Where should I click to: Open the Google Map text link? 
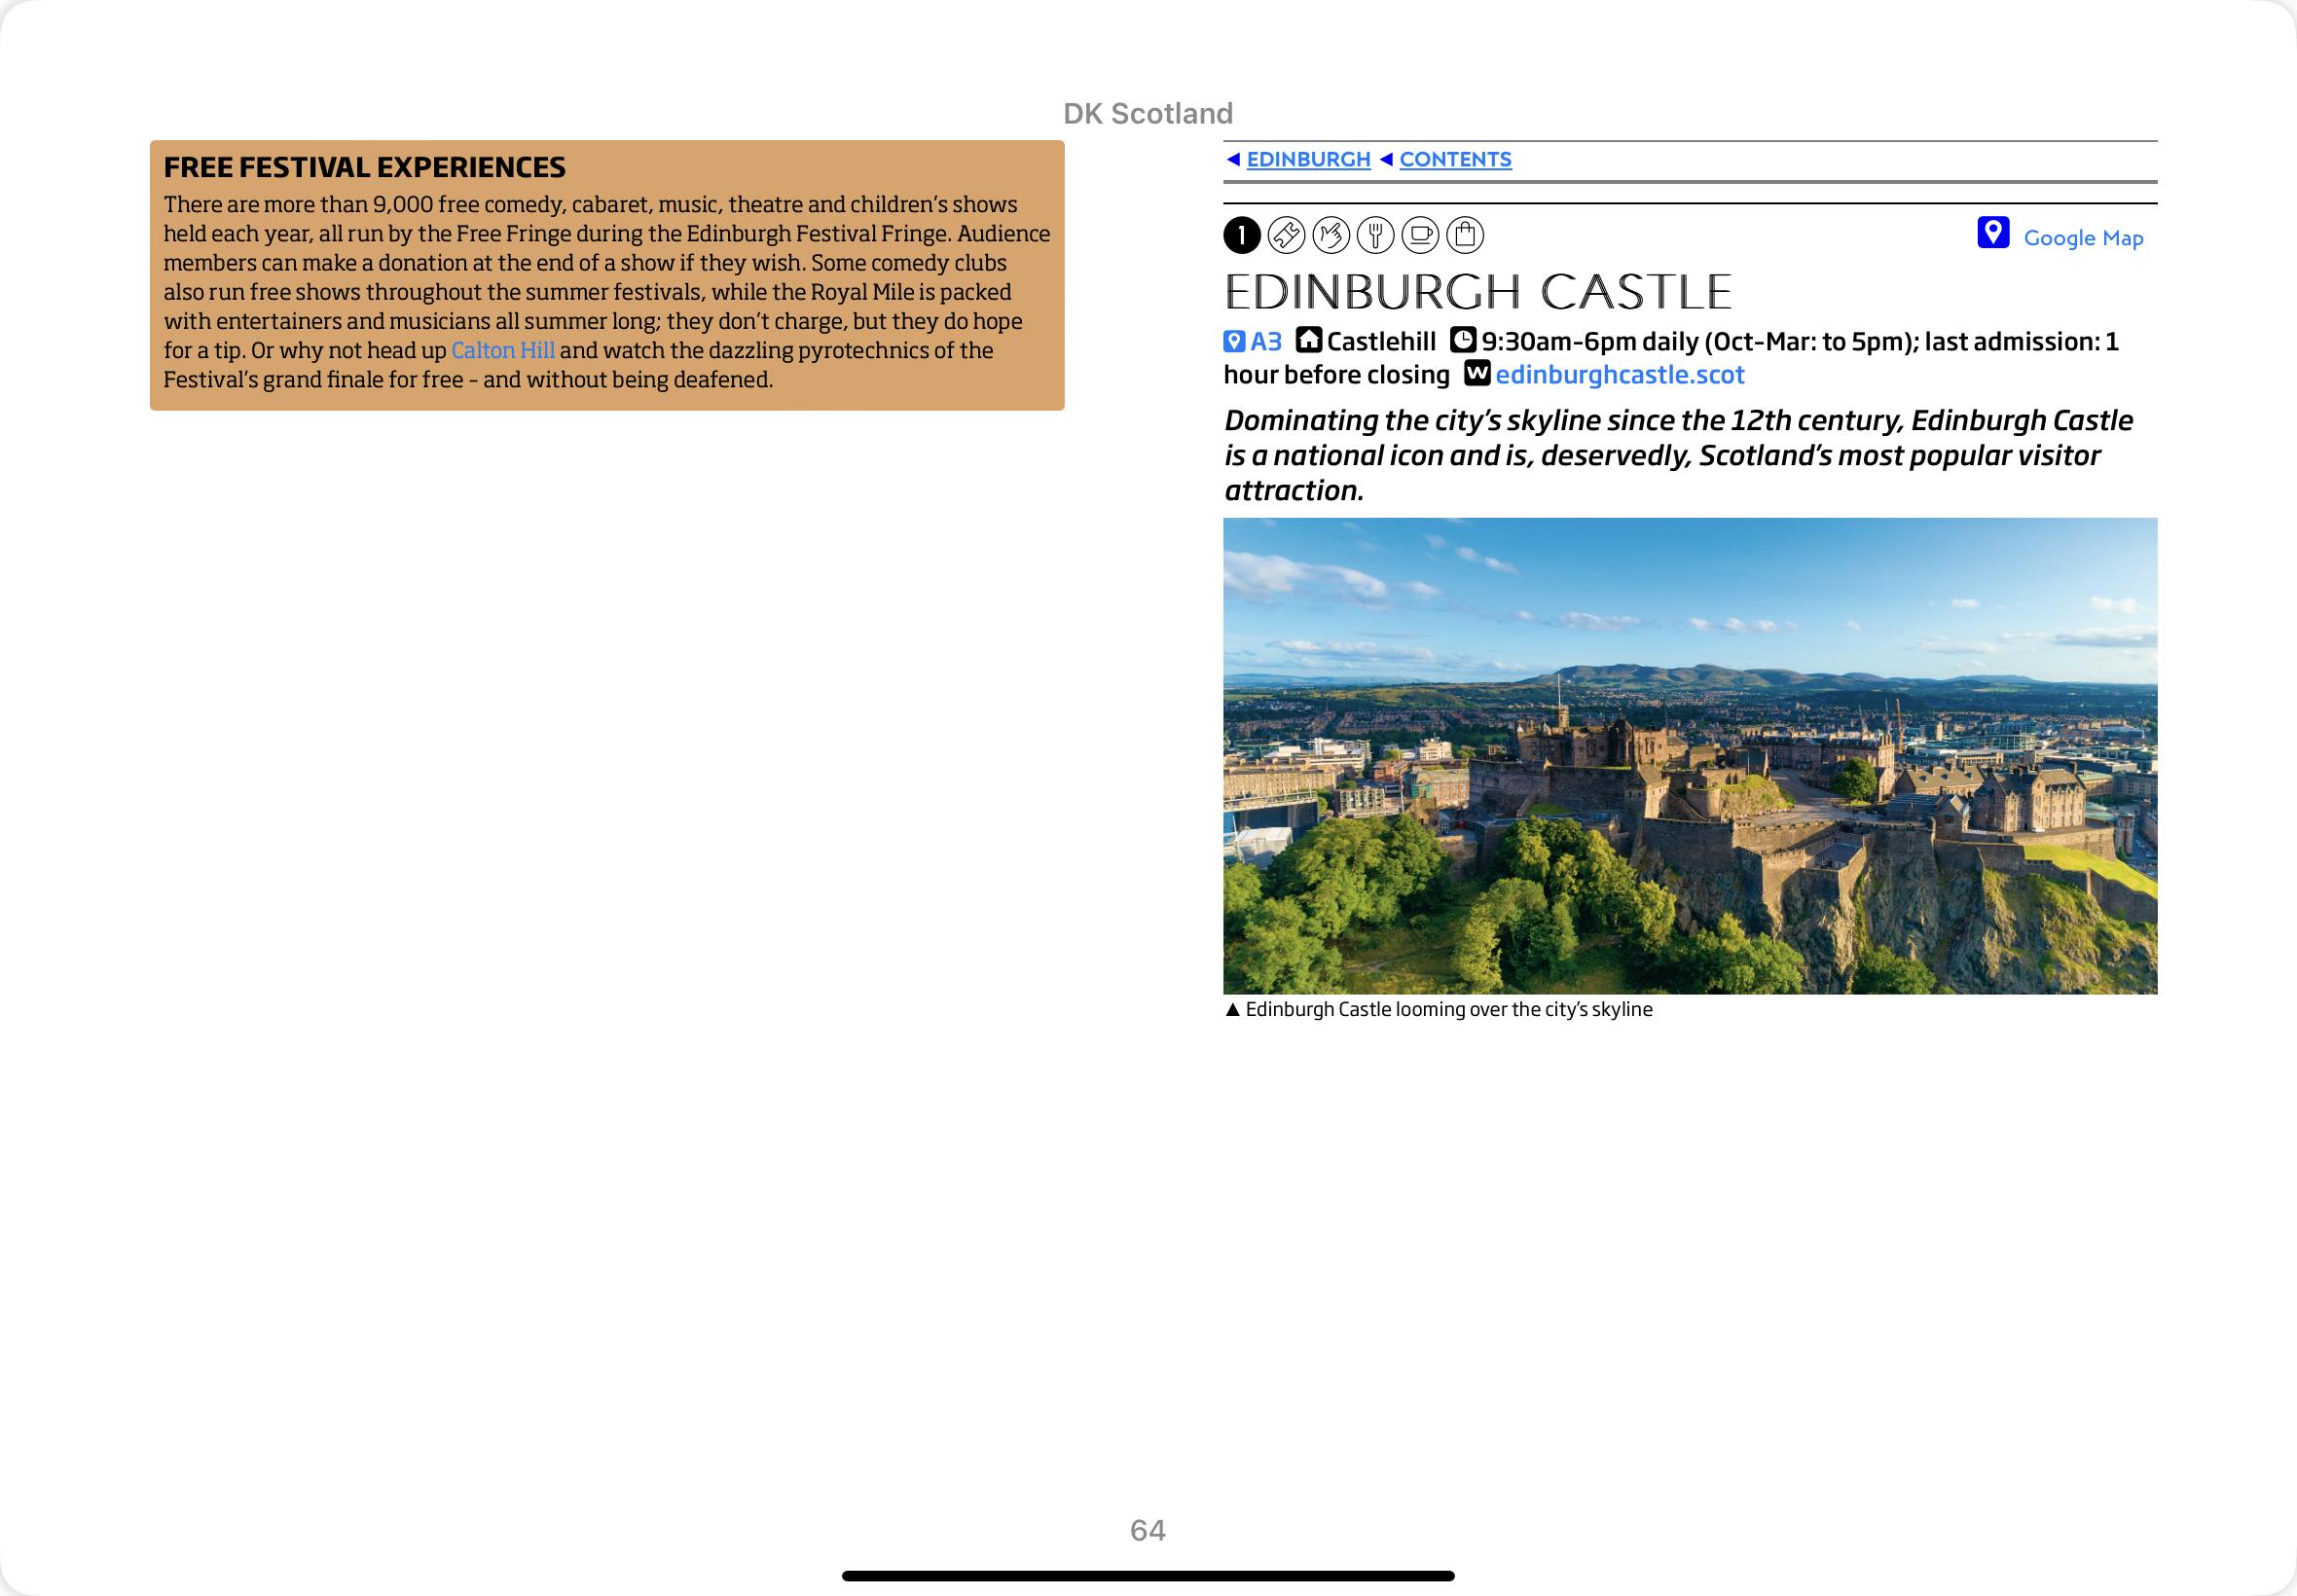coord(2083,238)
